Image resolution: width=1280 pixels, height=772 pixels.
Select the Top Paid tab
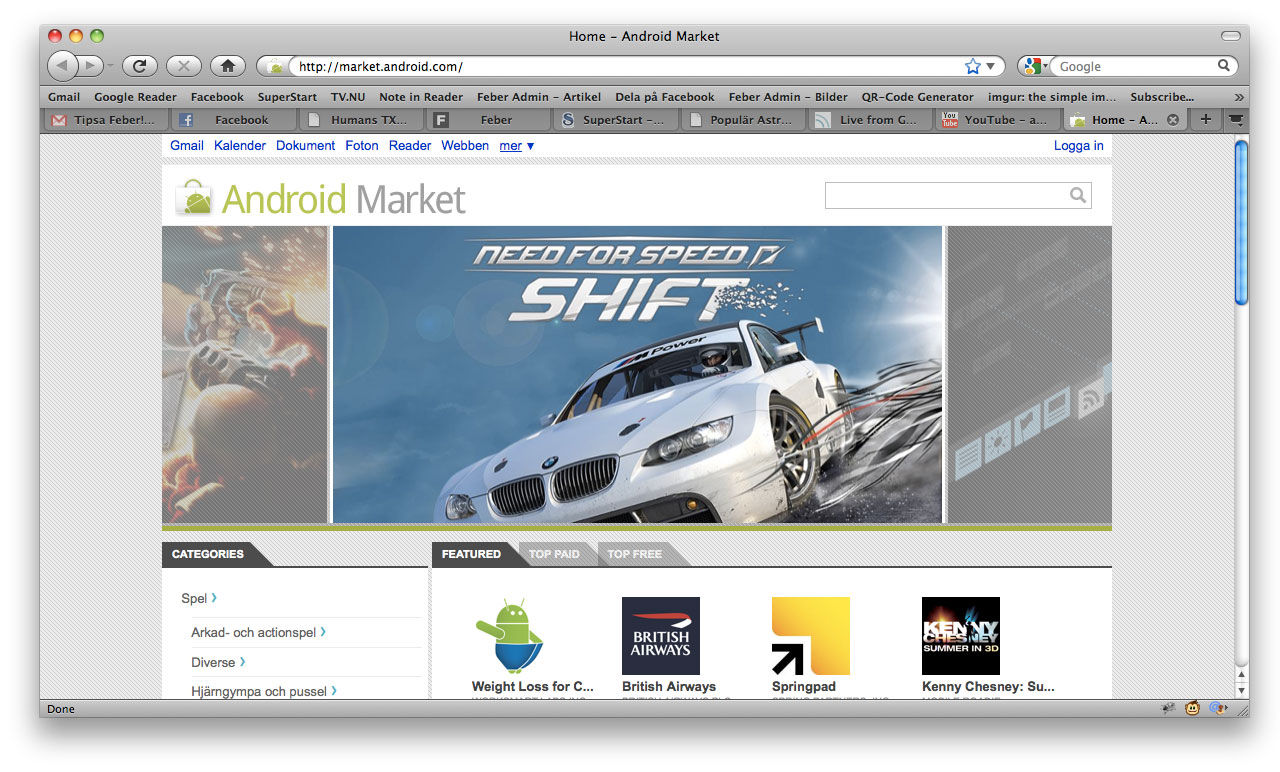pyautogui.click(x=554, y=554)
